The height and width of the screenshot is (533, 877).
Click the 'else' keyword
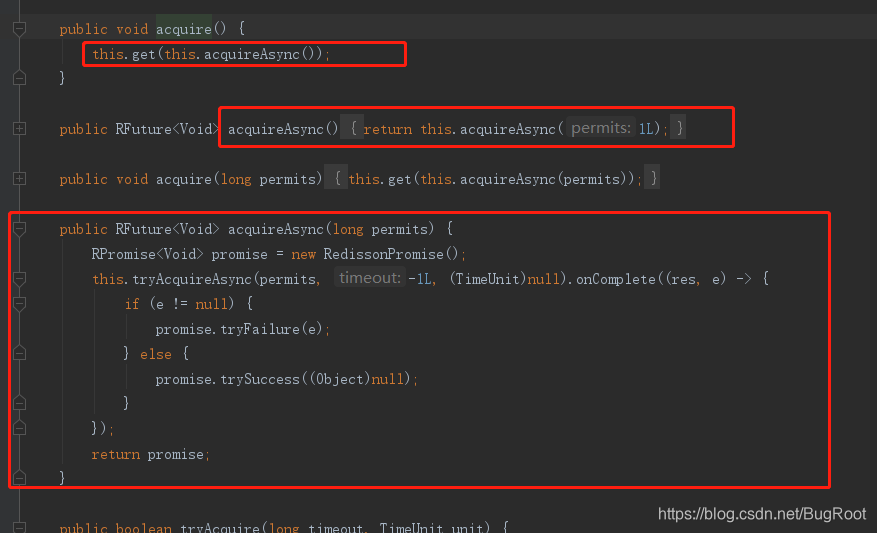tap(155, 355)
